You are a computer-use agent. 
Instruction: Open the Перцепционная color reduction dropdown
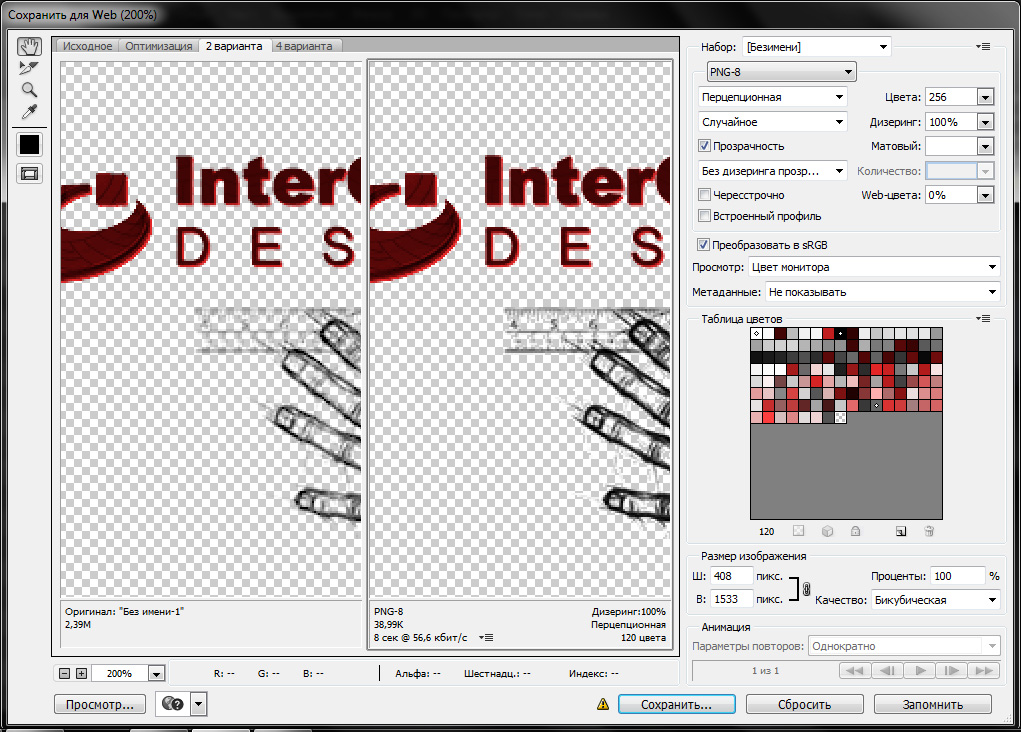tap(772, 97)
